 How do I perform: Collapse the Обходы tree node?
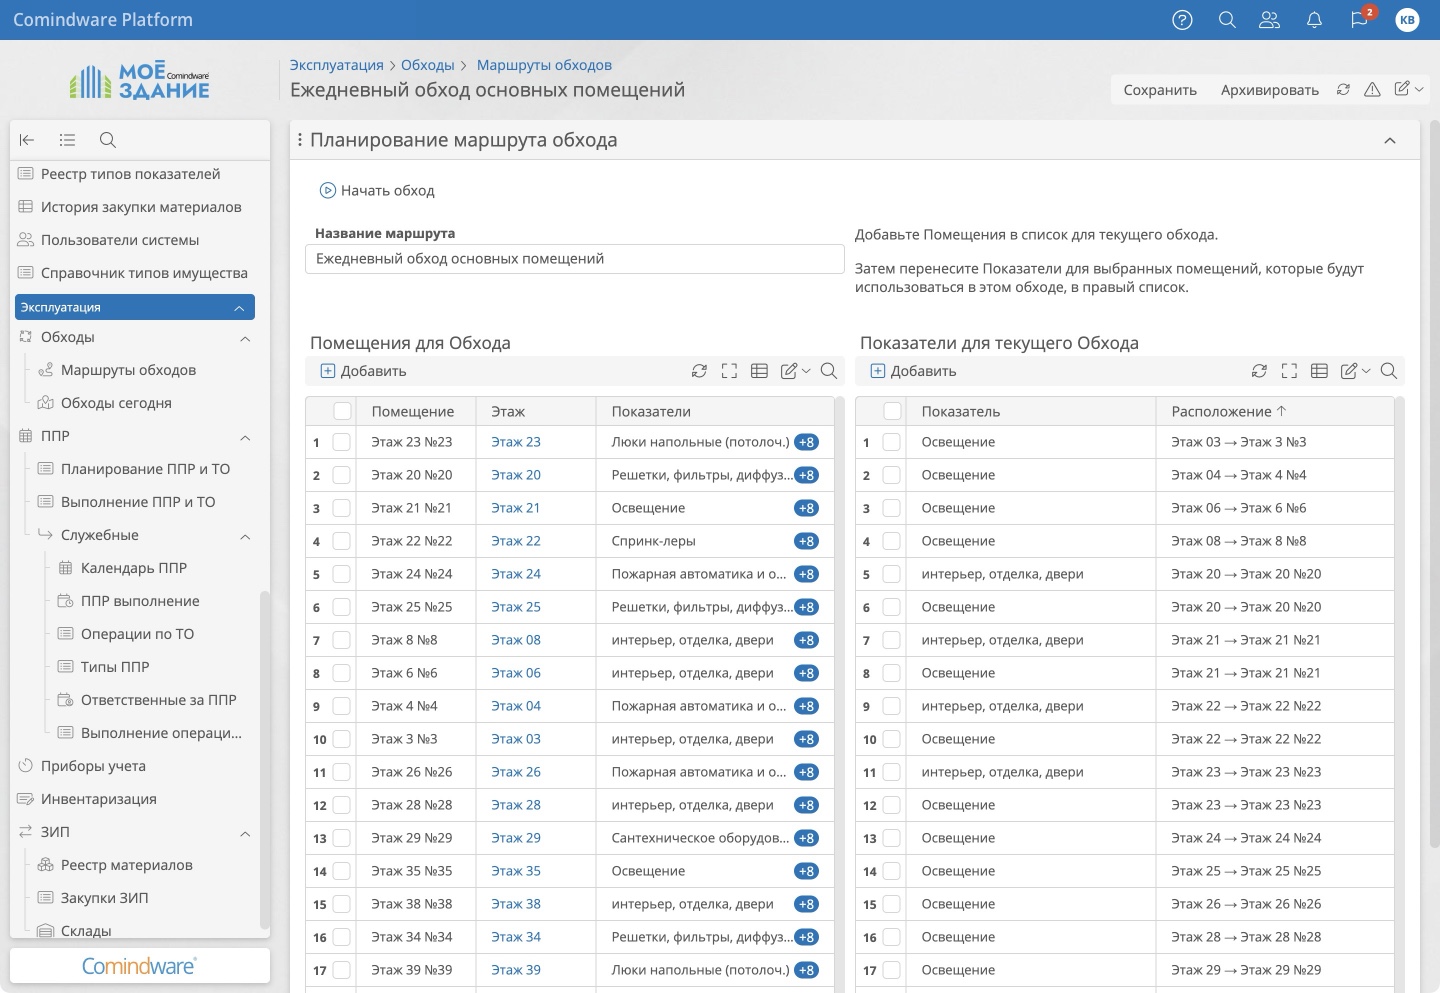point(245,339)
